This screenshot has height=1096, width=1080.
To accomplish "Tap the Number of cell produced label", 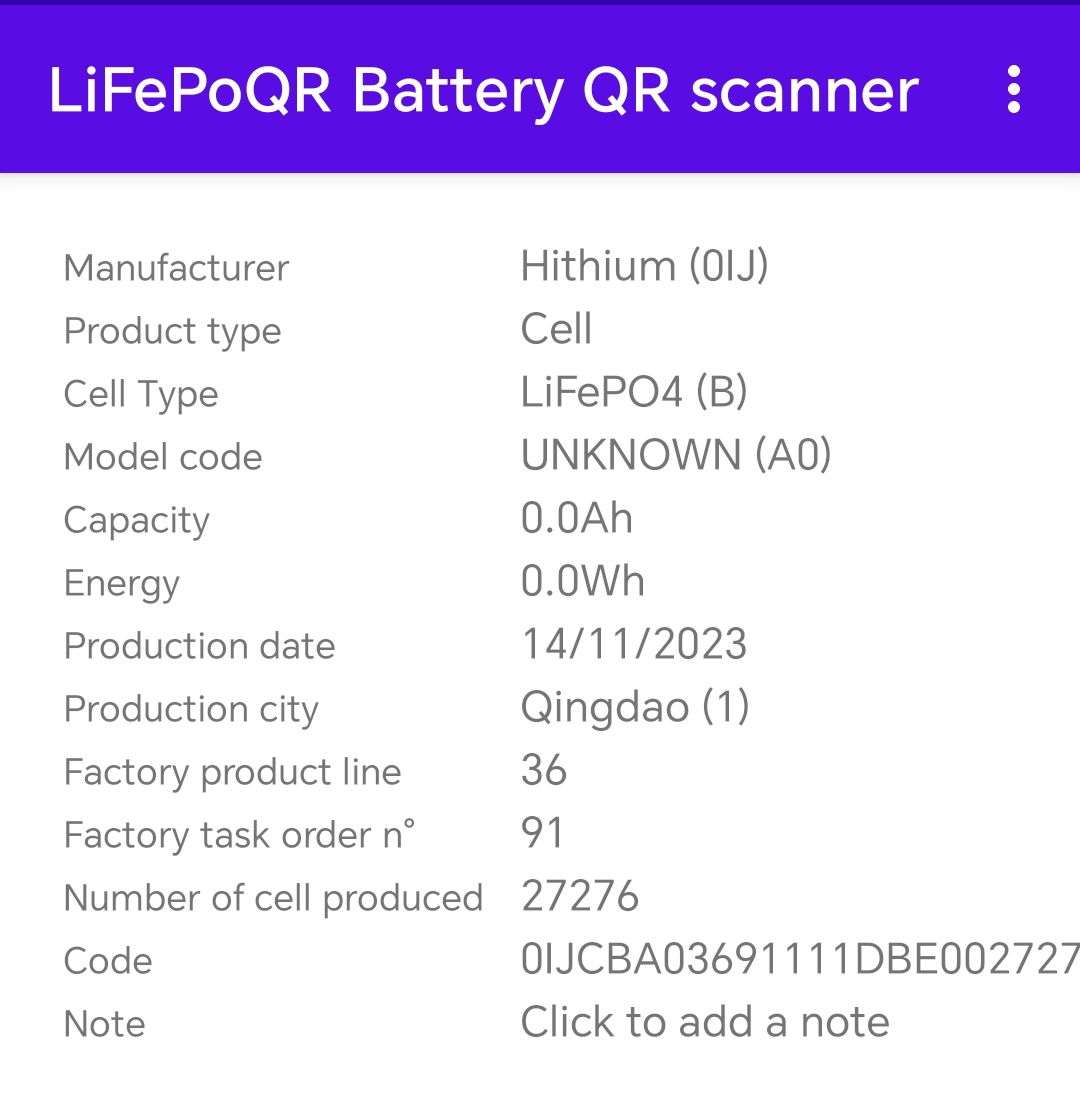I will 273,898.
